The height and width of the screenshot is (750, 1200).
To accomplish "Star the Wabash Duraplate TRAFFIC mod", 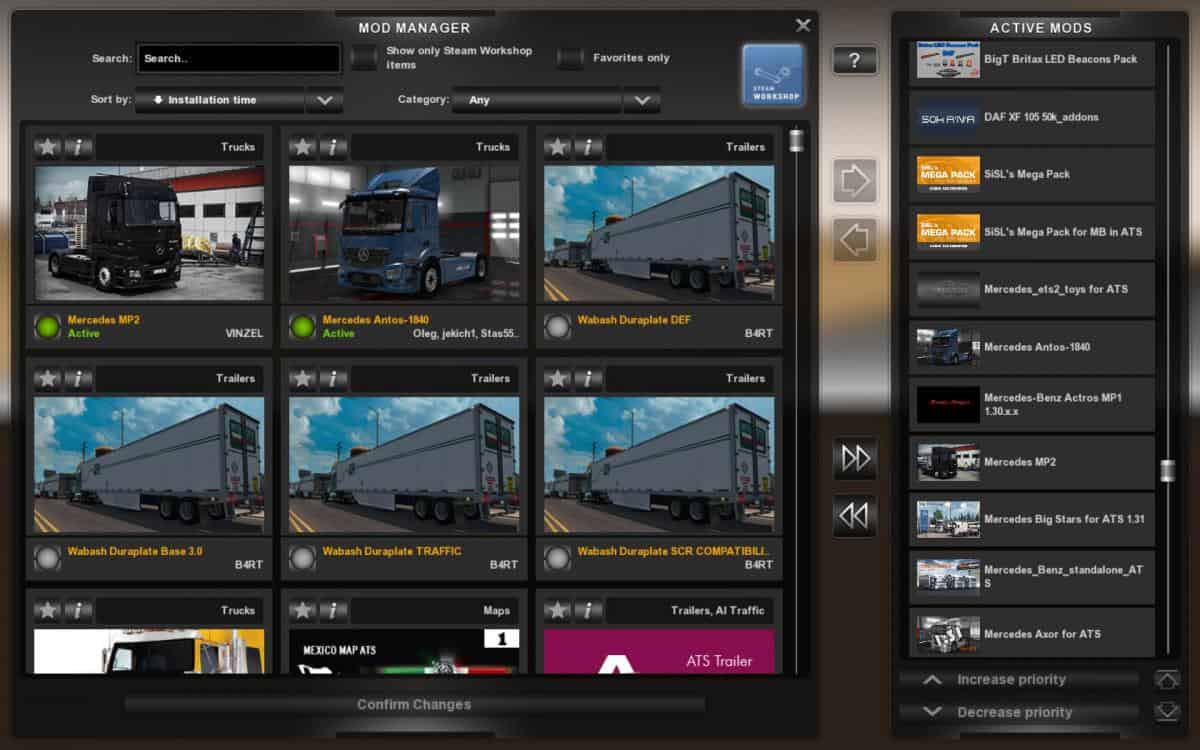I will tap(303, 379).
